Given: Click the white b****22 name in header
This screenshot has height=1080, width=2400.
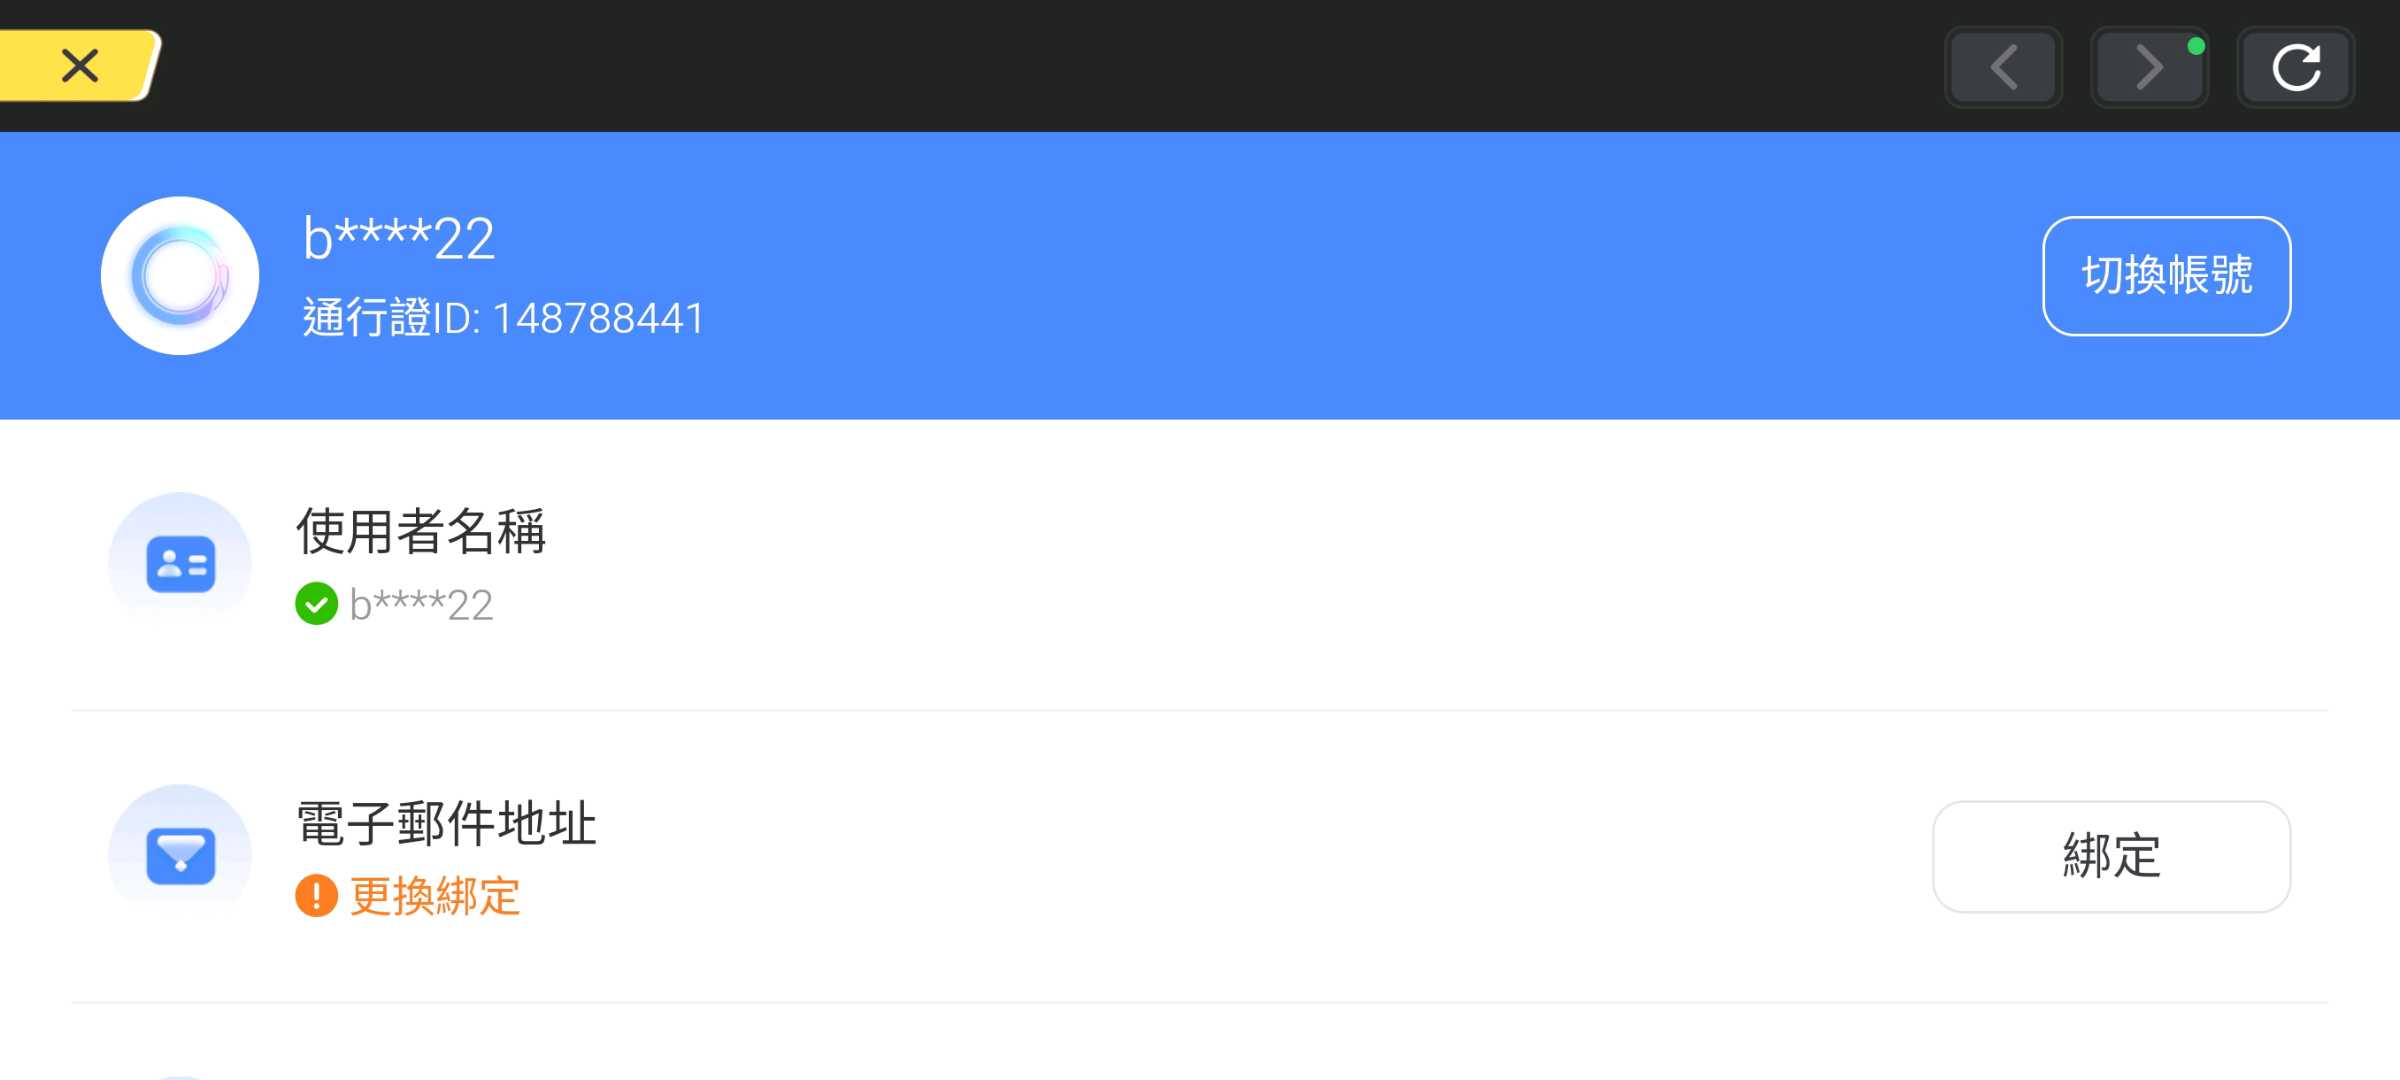Looking at the screenshot, I should pyautogui.click(x=399, y=239).
